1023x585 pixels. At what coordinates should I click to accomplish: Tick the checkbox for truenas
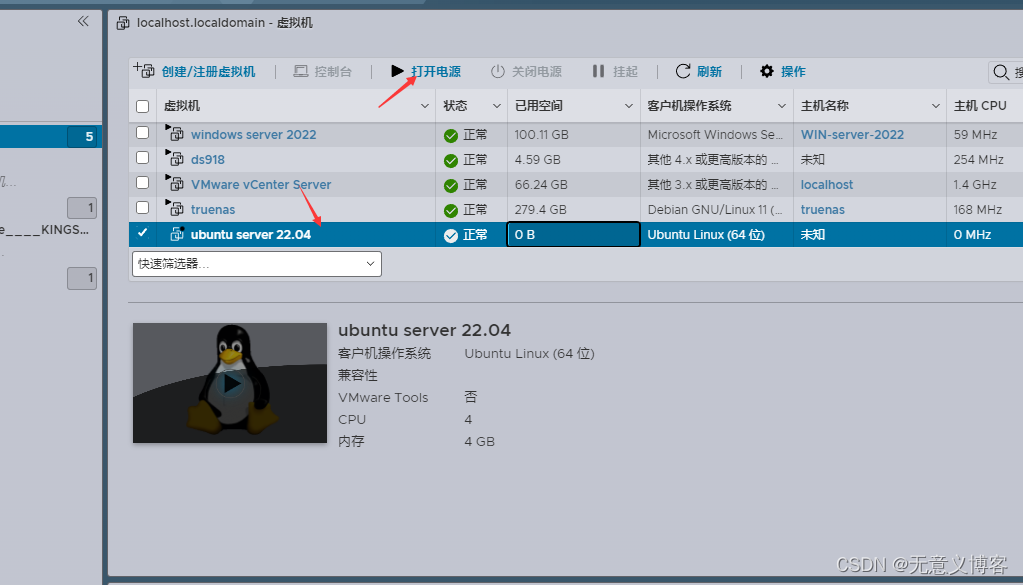142,207
